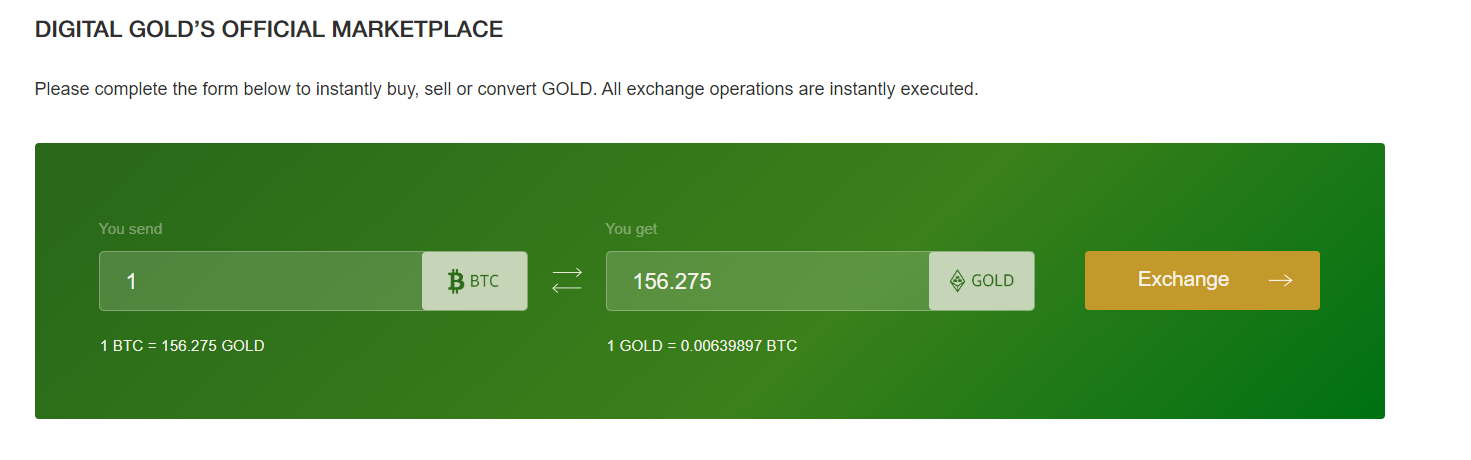Click the "You get" label
1471x460 pixels.
click(x=631, y=229)
